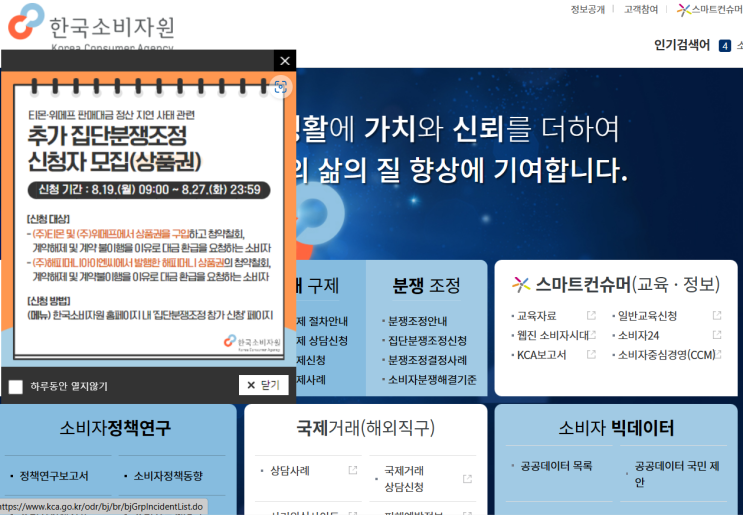This screenshot has height=515, width=743.
Task: Click external link icon next to KCA보고서
Action: pyautogui.click(x=591, y=354)
